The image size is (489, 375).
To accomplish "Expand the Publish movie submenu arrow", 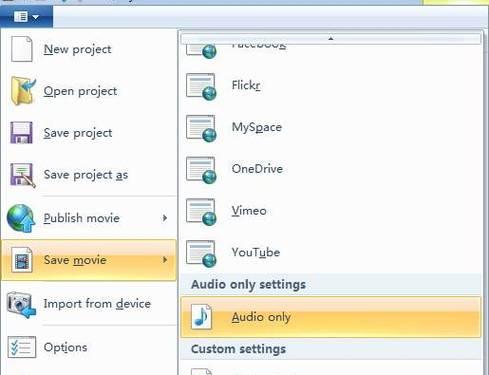I will pyautogui.click(x=165, y=218).
